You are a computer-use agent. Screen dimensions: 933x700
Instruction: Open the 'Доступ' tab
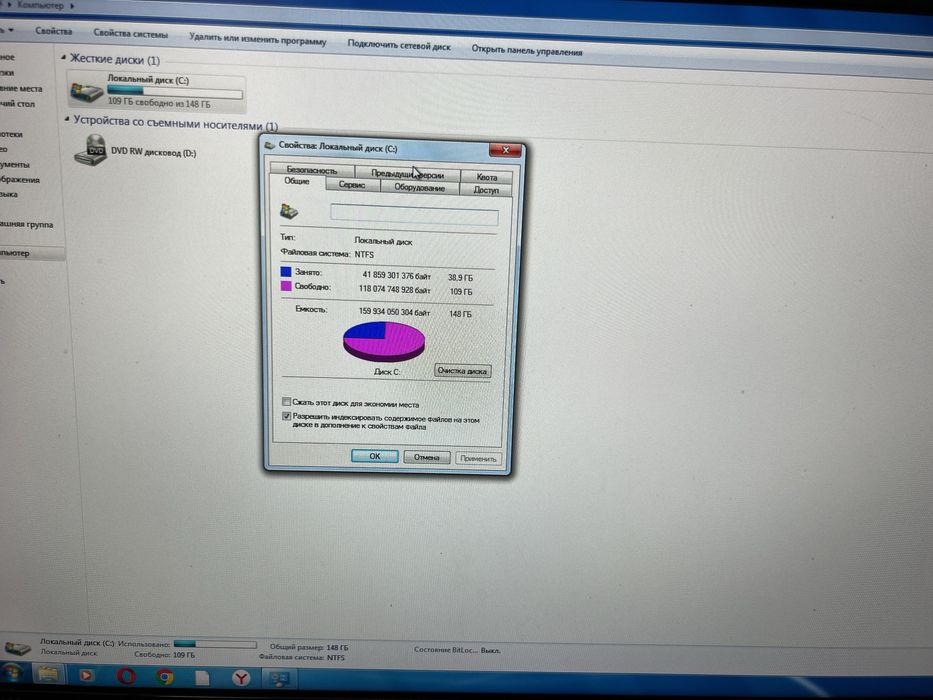pyautogui.click(x=486, y=190)
